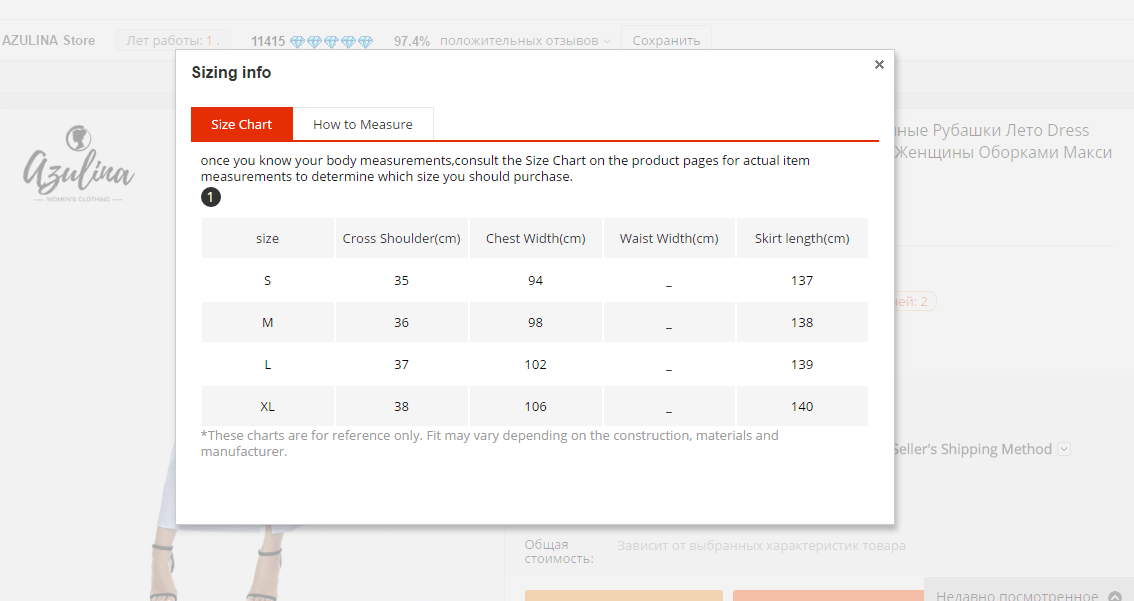This screenshot has height=601, width=1134.
Task: Click chest width value 98
Action: [x=536, y=323]
